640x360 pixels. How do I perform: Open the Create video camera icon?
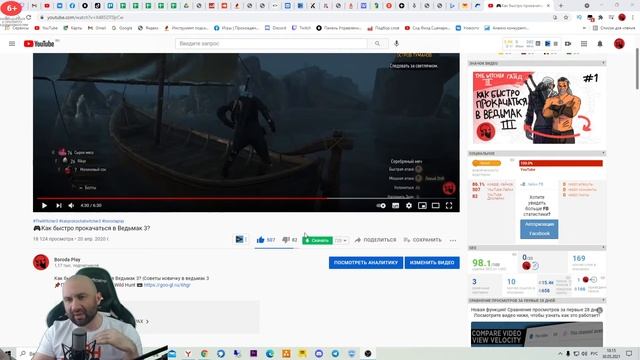pos(568,44)
